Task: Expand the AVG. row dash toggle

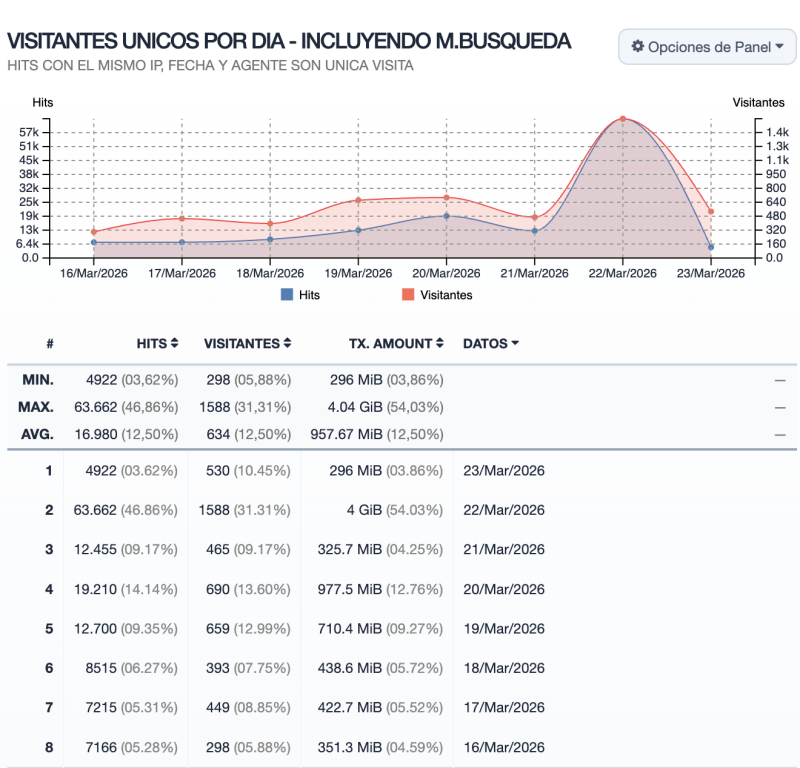Action: [x=780, y=435]
